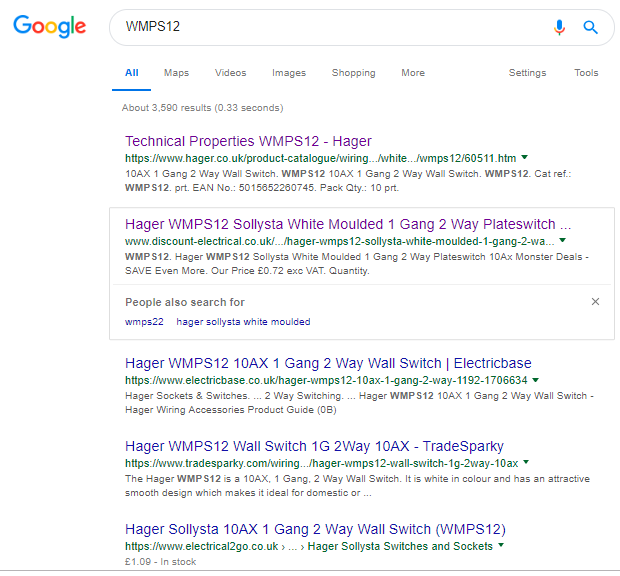Expand the electrical2go result URL dropdown arrow
Viewport: 620px width, 576px height.
pos(502,546)
